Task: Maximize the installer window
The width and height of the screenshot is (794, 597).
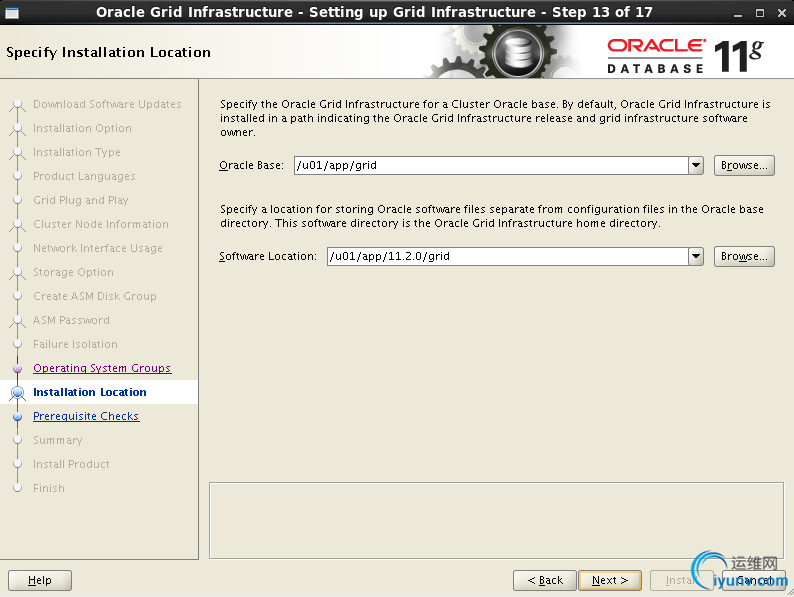Action: coord(760,13)
